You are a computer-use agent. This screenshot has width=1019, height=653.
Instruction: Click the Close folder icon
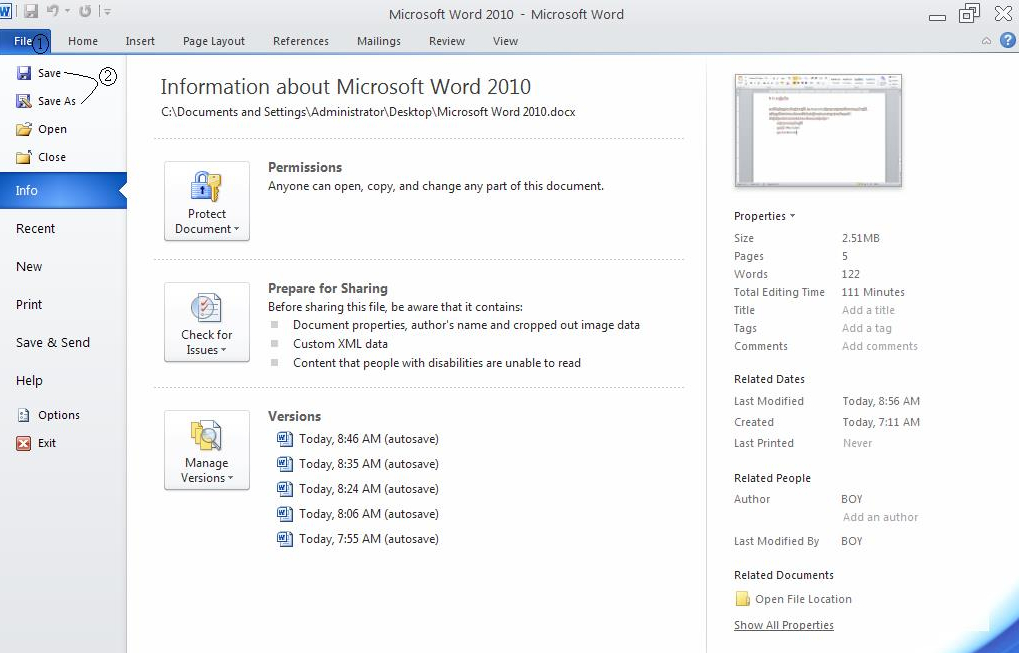[24, 157]
